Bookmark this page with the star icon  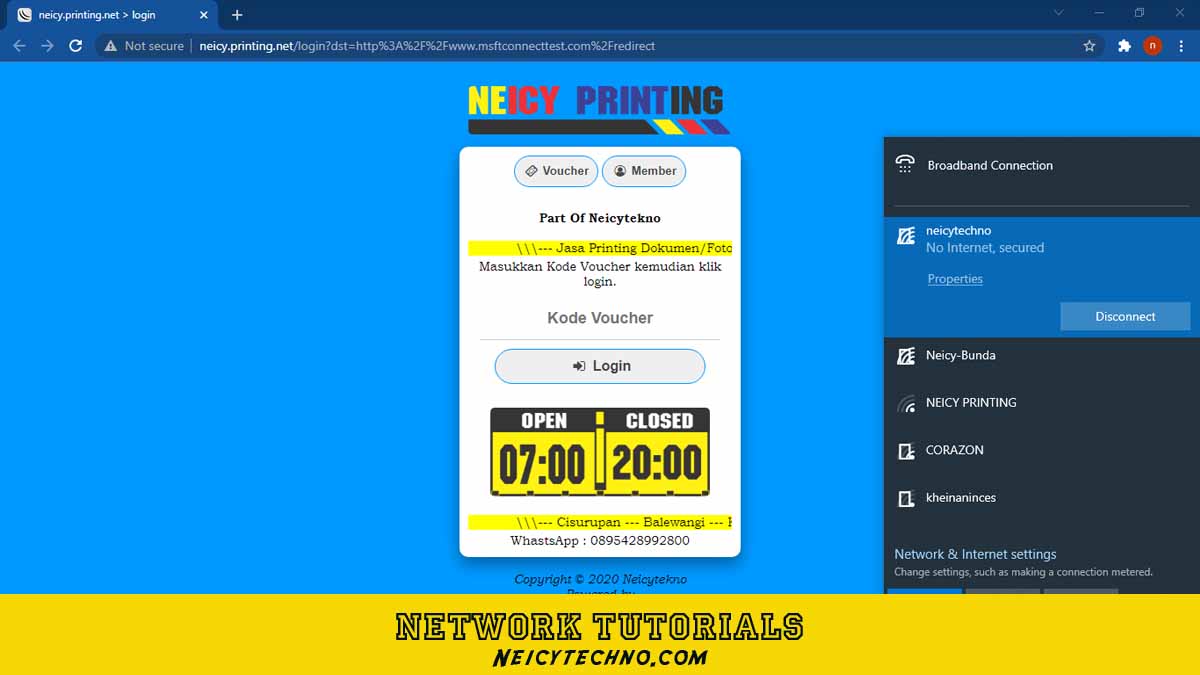[1090, 46]
